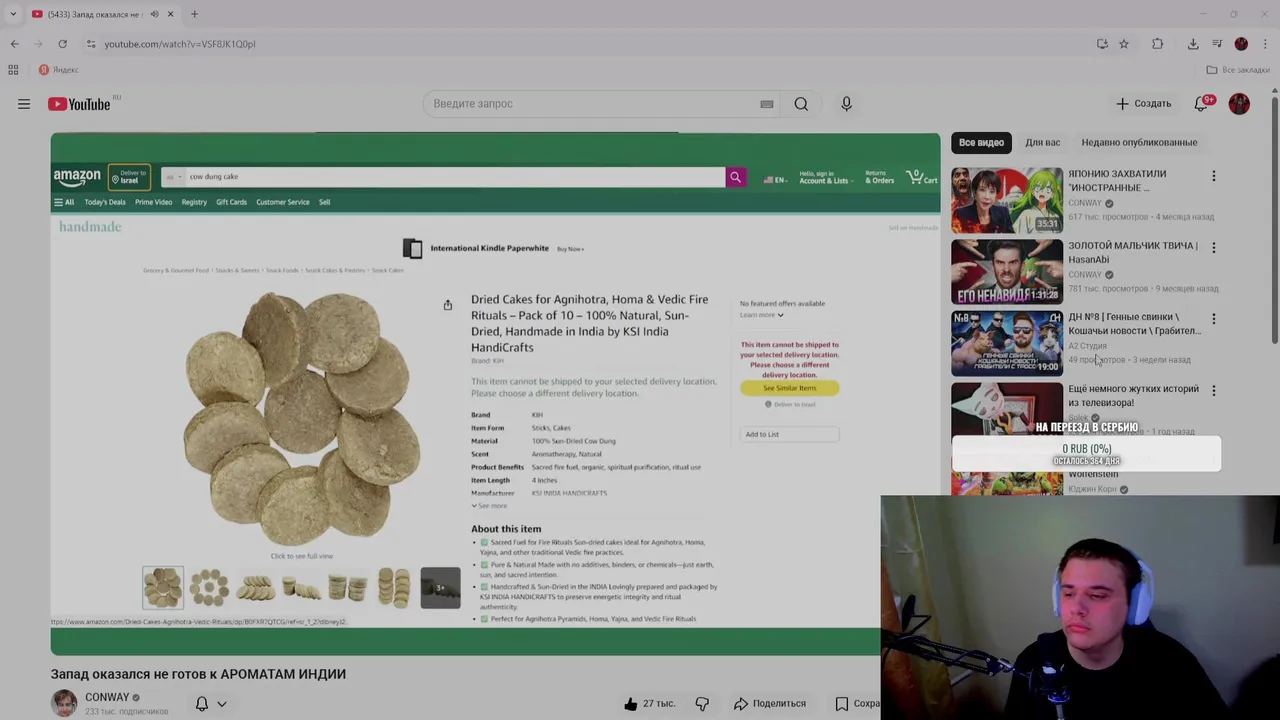Select the Для вас filter chip

tap(1042, 142)
